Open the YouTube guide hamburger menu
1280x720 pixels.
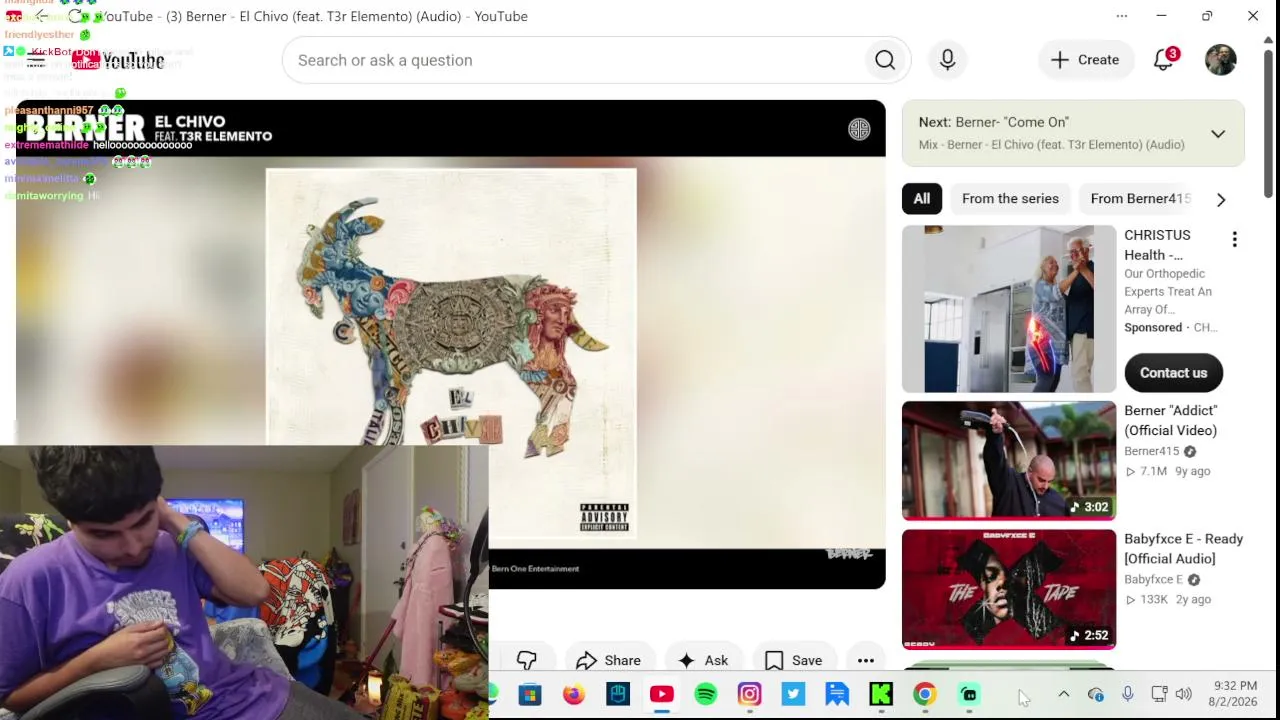point(36,61)
